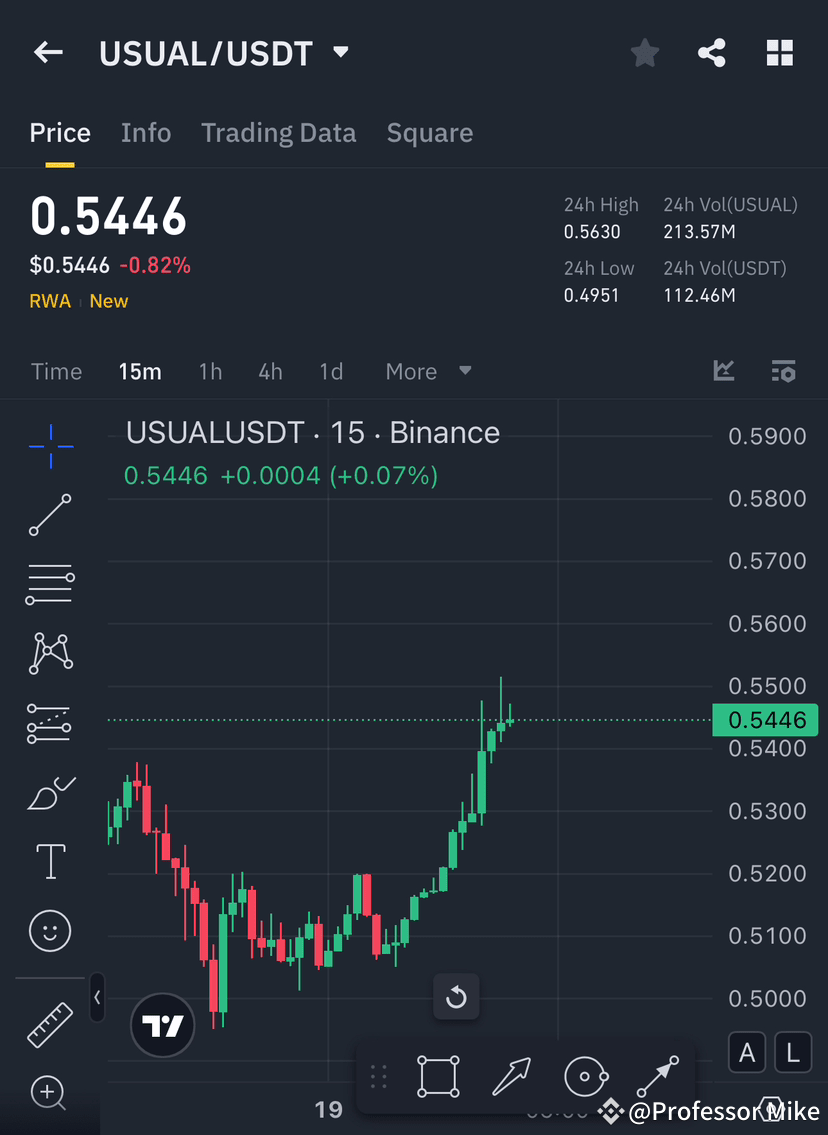
Task: Expand the More timeframes dropdown
Action: 428,371
